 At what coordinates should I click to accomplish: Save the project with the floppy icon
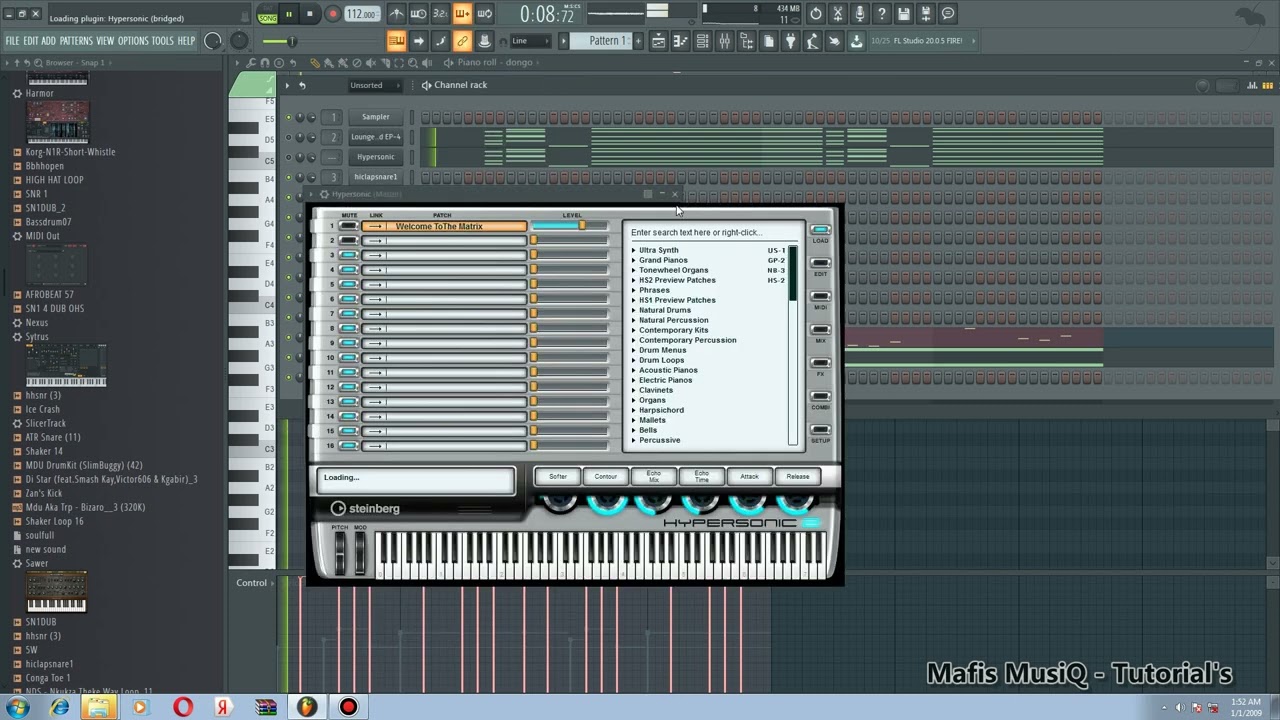[904, 14]
